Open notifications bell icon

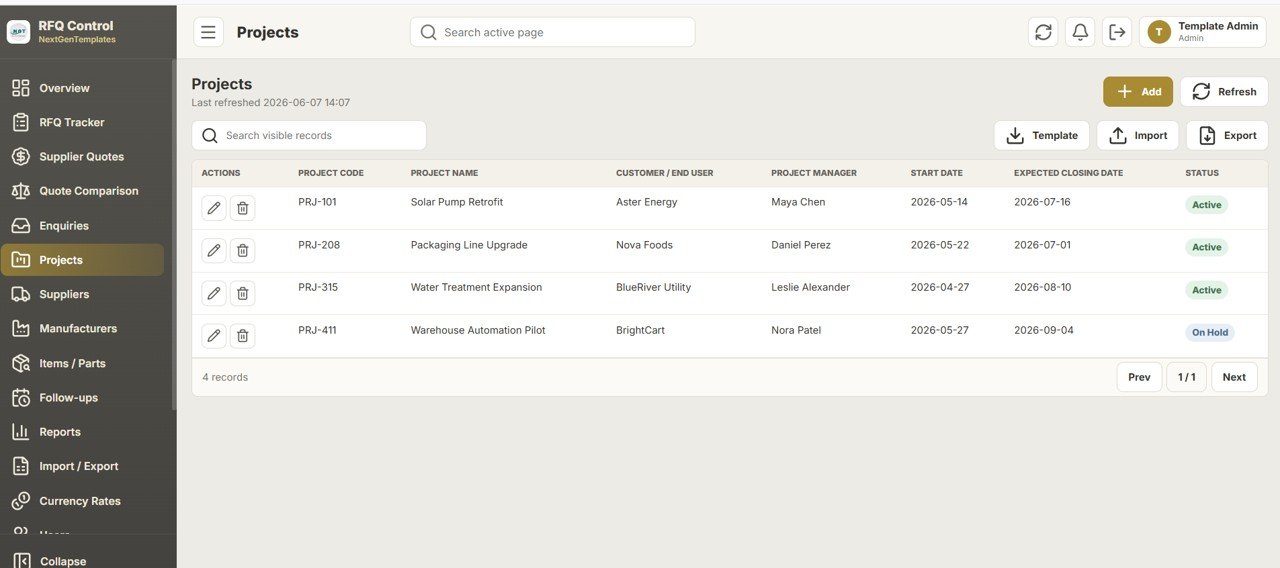coord(1080,32)
